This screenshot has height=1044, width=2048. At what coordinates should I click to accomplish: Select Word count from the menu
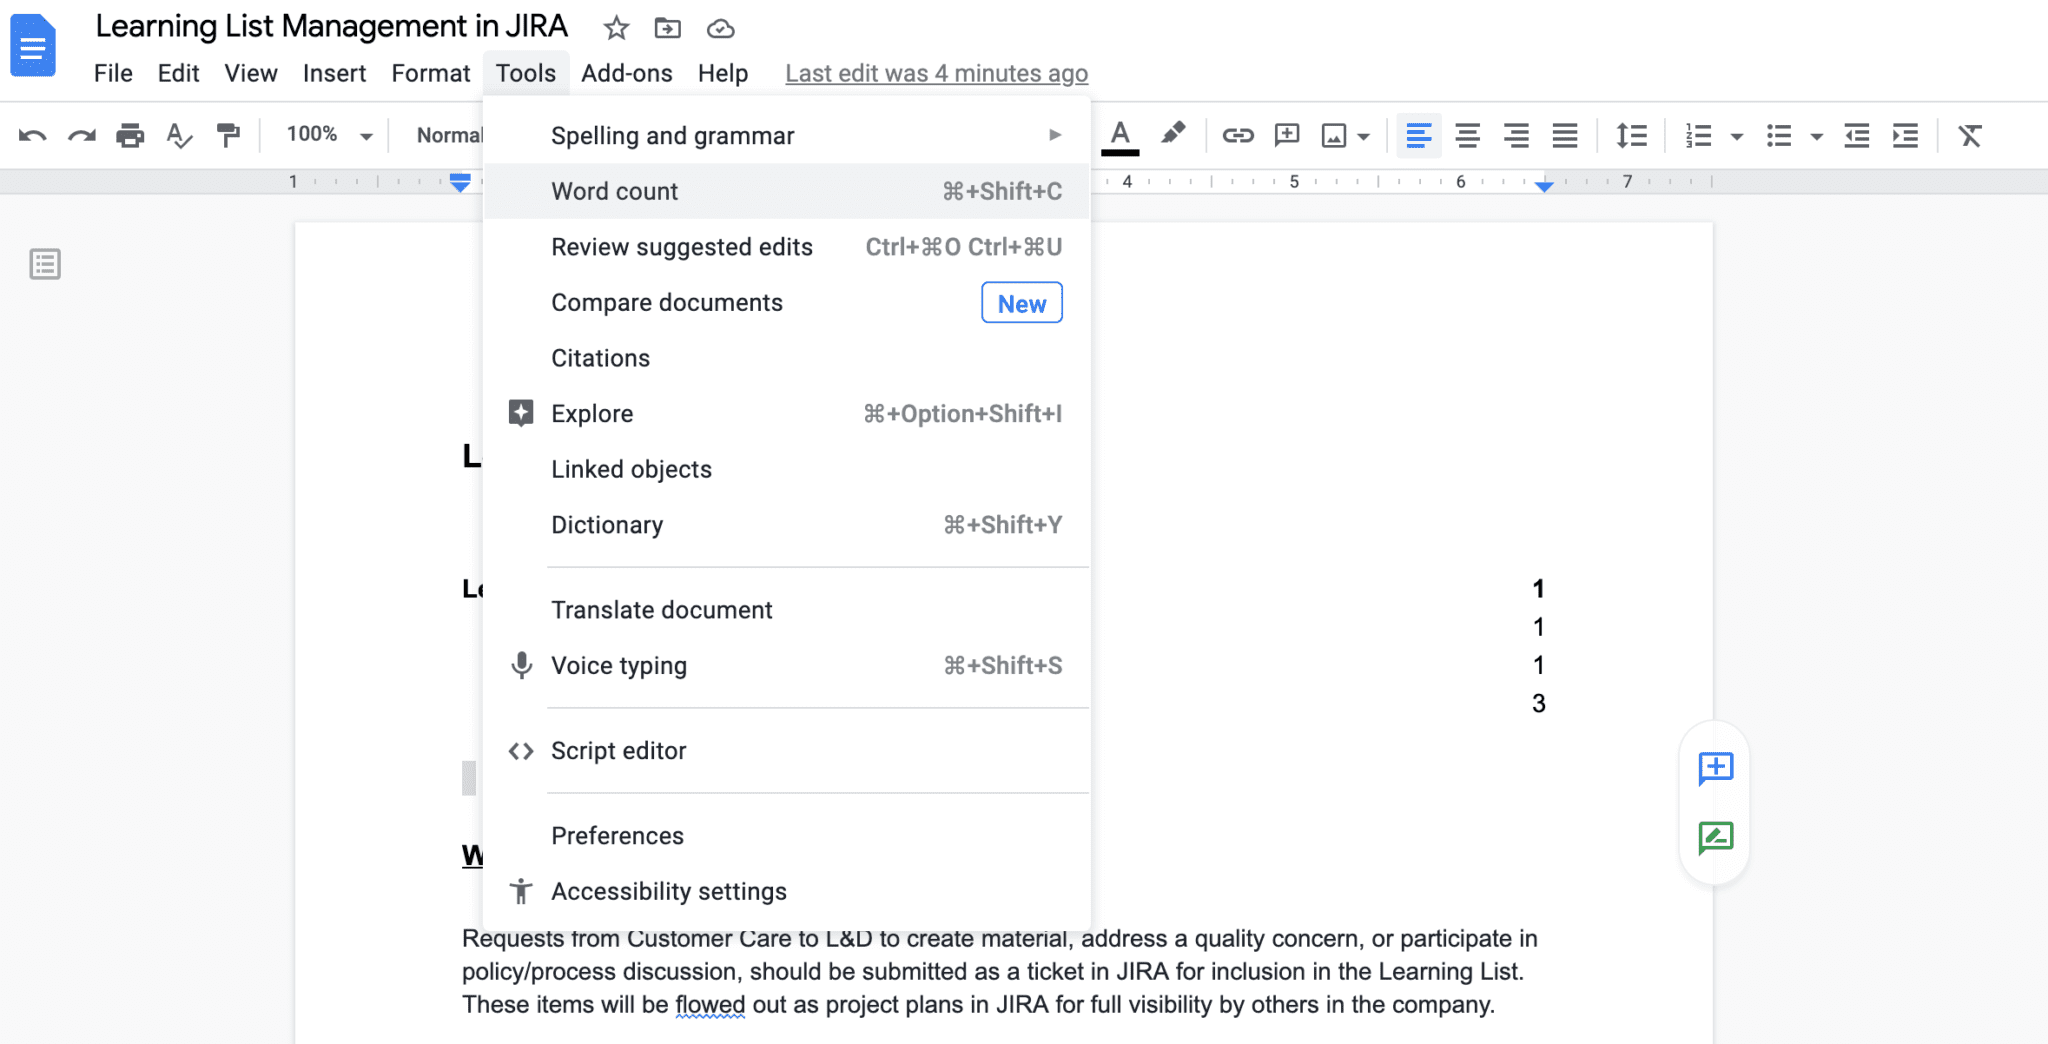click(x=614, y=190)
